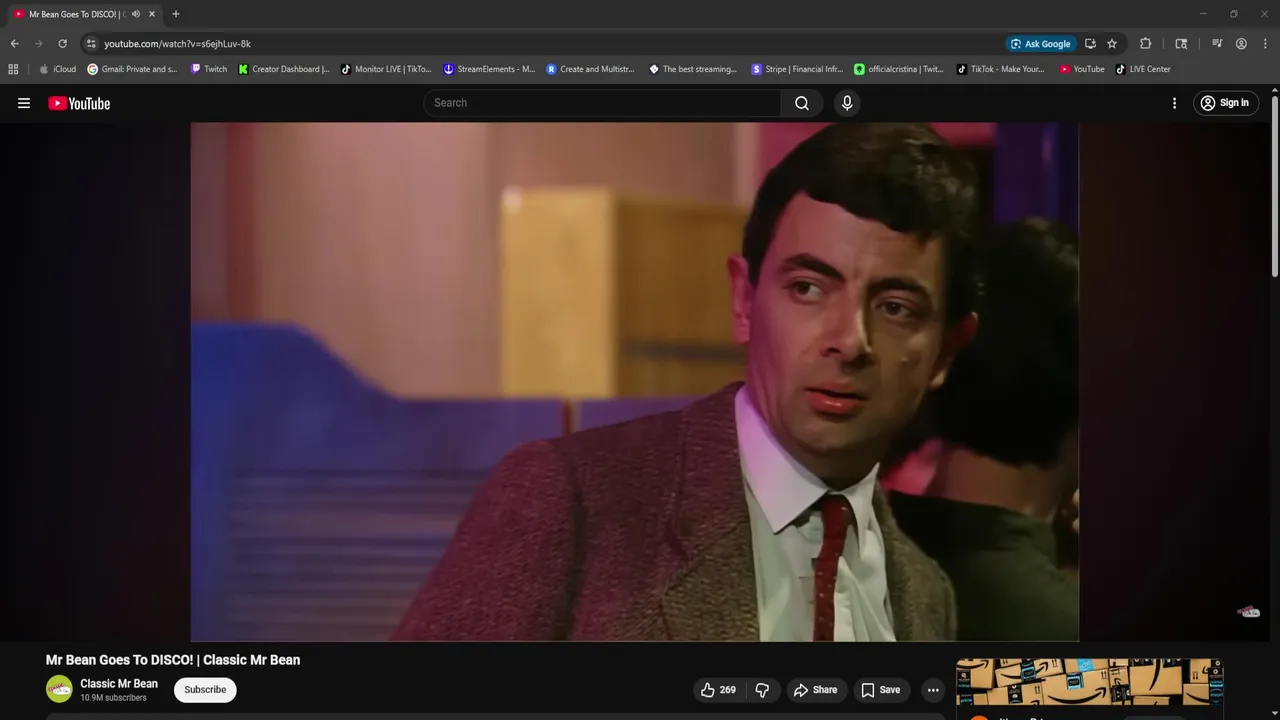
Task: Like the video with thumbs up
Action: 720,690
